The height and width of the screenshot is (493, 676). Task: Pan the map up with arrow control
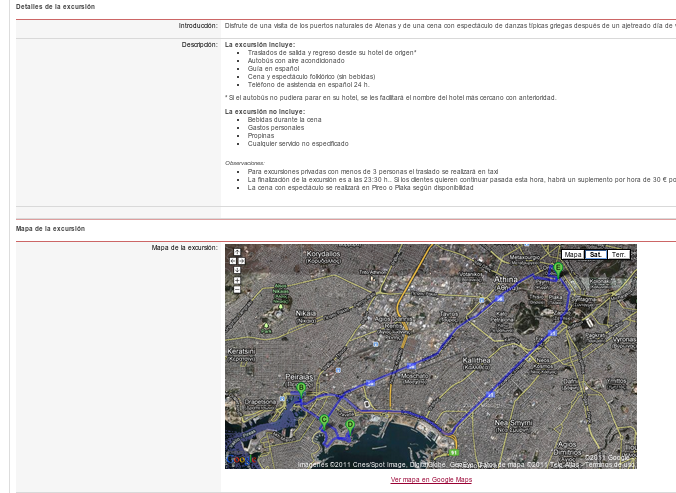(x=236, y=251)
